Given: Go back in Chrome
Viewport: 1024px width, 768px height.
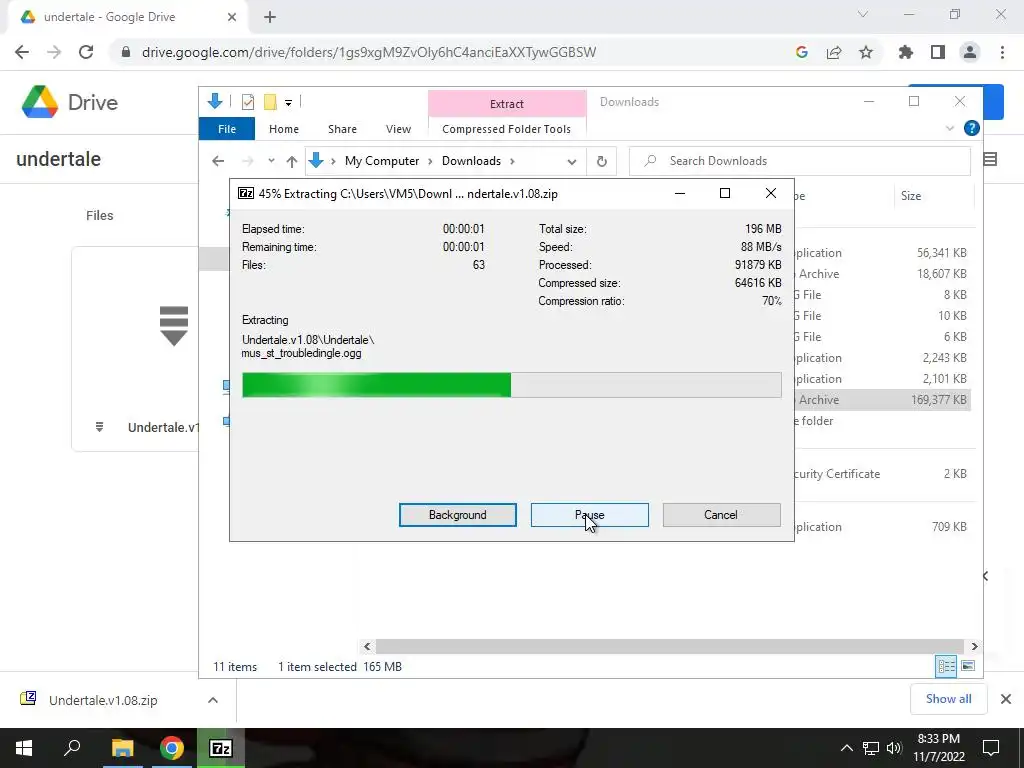Looking at the screenshot, I should click(22, 52).
